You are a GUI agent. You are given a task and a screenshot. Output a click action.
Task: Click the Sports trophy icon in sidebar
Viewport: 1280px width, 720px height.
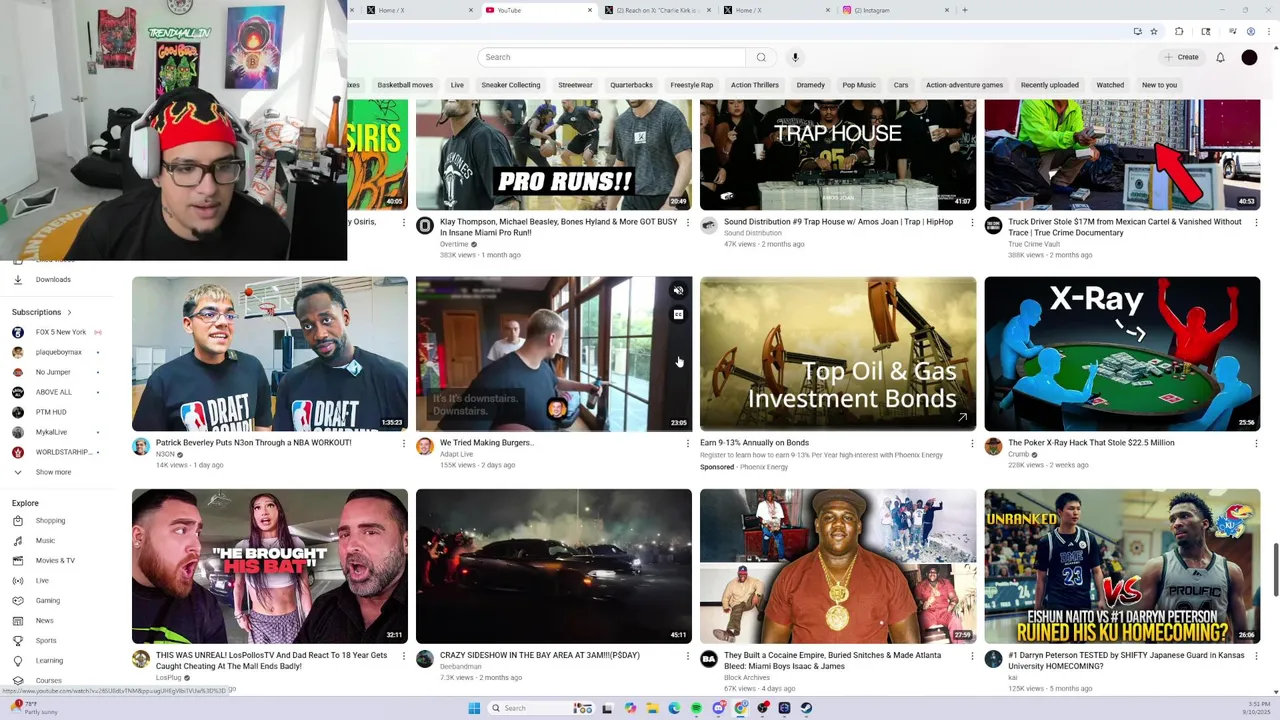(17, 640)
